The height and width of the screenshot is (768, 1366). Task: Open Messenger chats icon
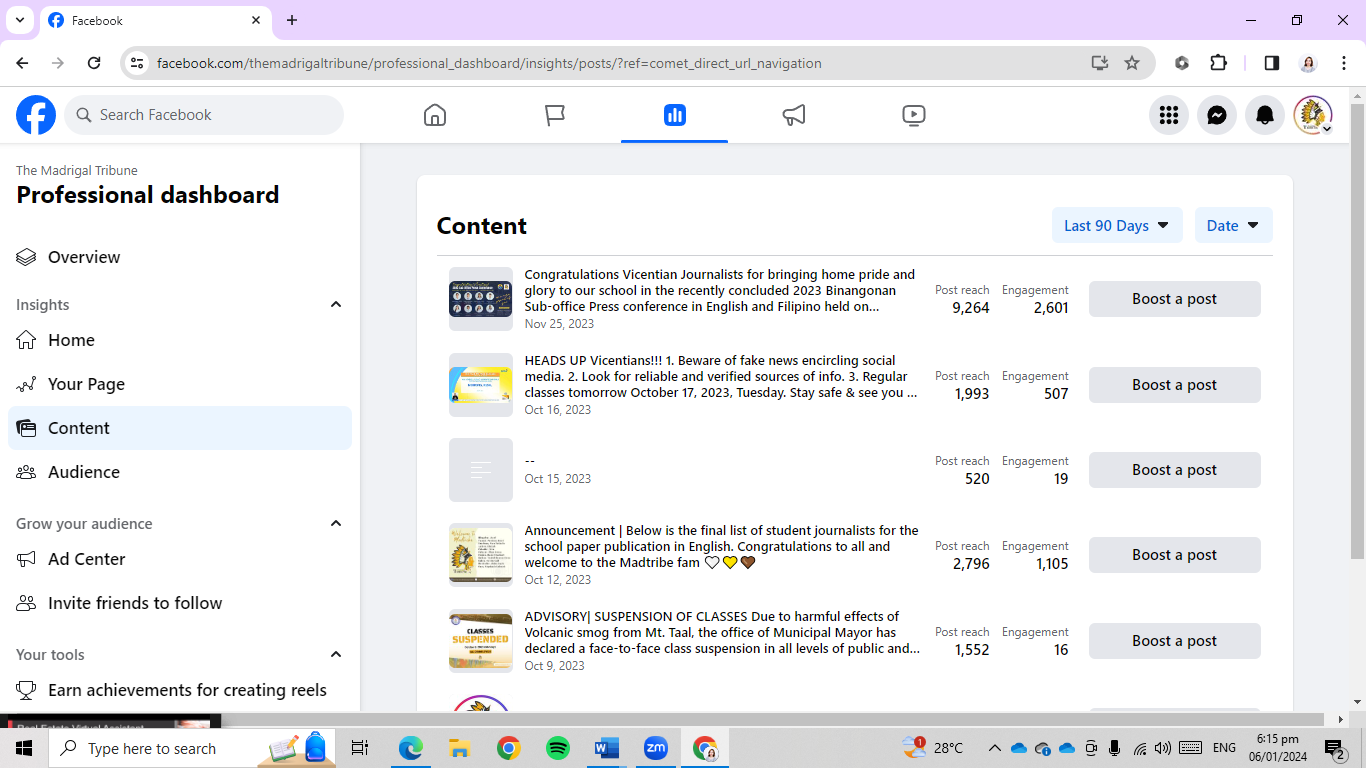[1217, 115]
